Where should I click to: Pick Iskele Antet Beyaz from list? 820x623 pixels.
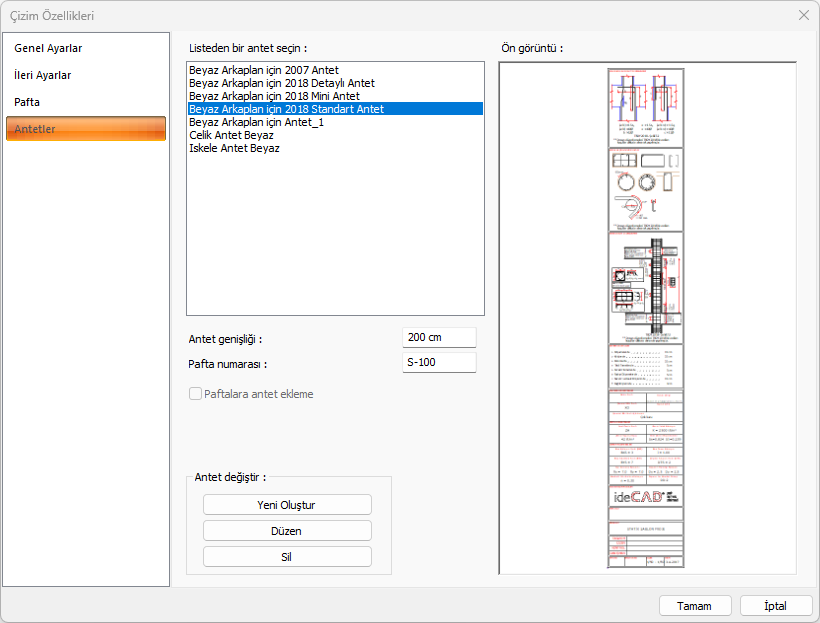point(234,148)
